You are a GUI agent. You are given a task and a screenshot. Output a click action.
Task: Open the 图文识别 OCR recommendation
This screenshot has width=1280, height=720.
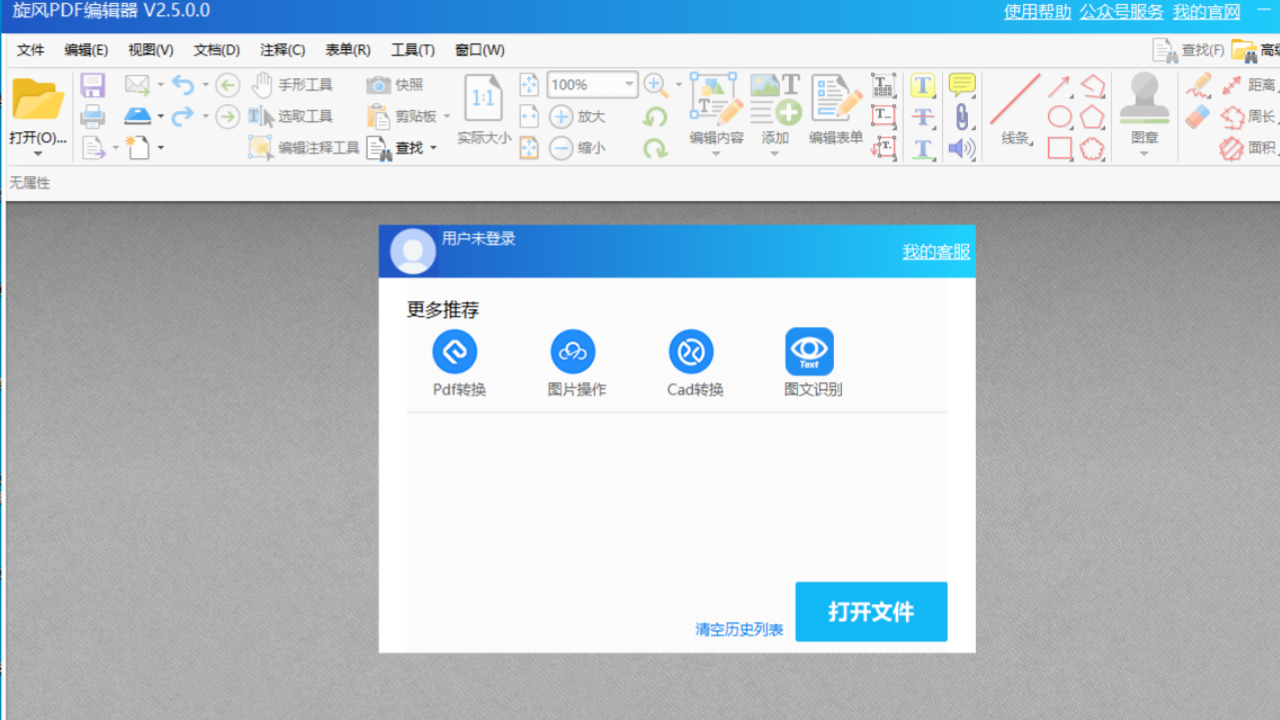[x=811, y=364]
